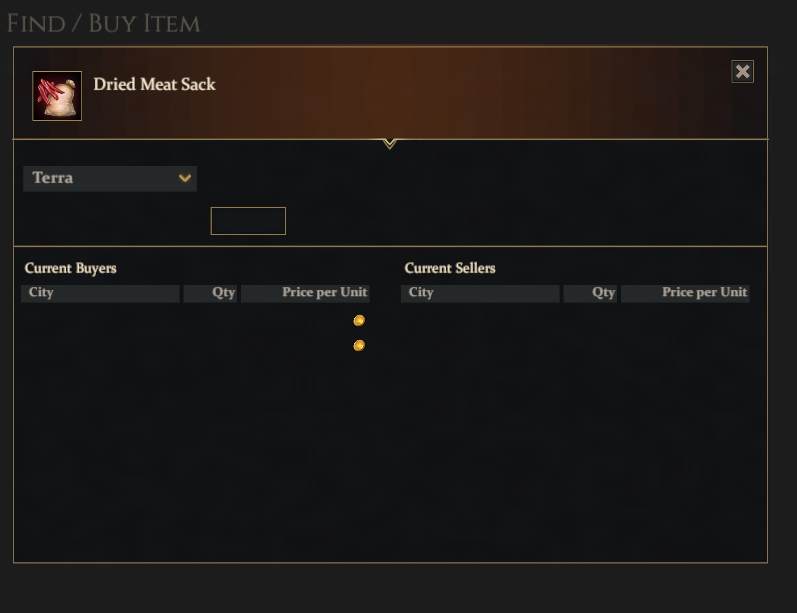This screenshot has height=613, width=797.
Task: Click the second gold coin in buyers list
Action: coord(359,346)
